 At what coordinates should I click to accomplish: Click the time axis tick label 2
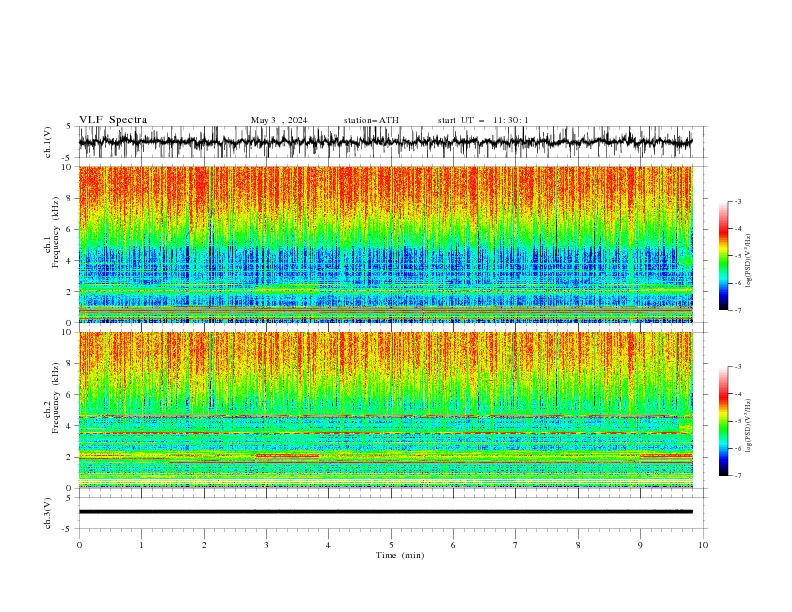pyautogui.click(x=204, y=545)
